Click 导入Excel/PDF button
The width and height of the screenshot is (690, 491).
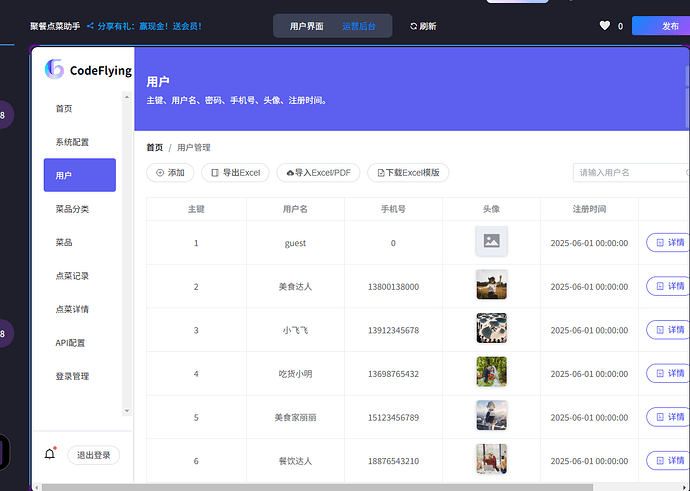[x=318, y=172]
